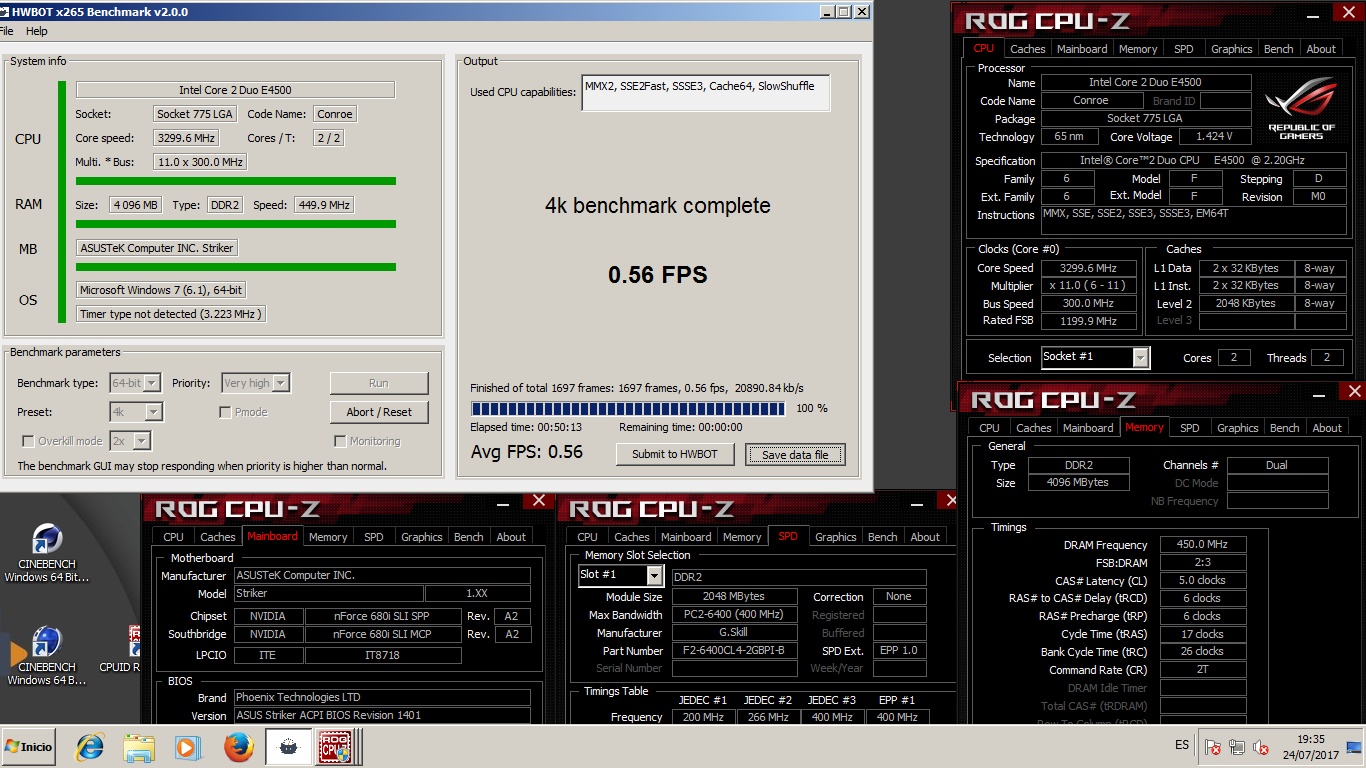Click the Multi. * Bus 11.0 x 300.0 MHz field
Viewport: 1366px width, 768px height.
point(200,162)
